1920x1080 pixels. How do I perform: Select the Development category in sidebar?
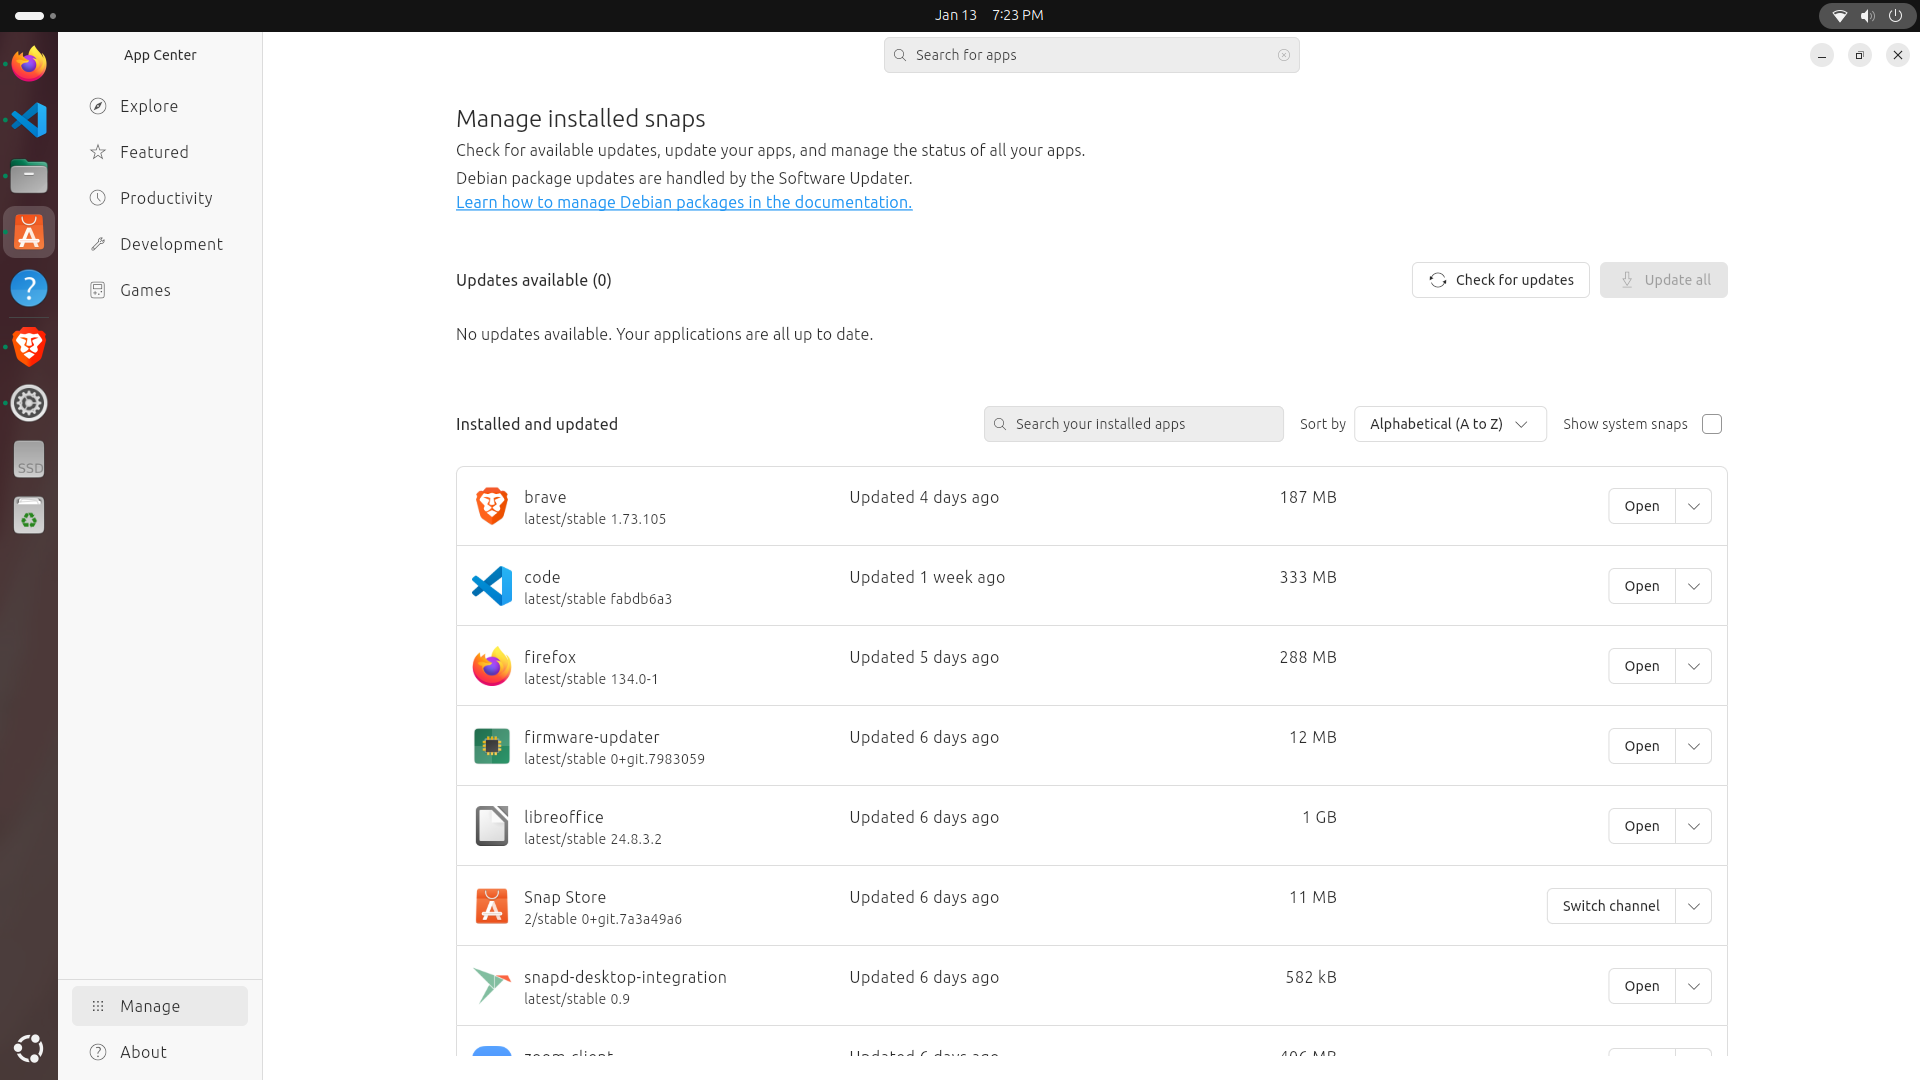click(x=171, y=244)
